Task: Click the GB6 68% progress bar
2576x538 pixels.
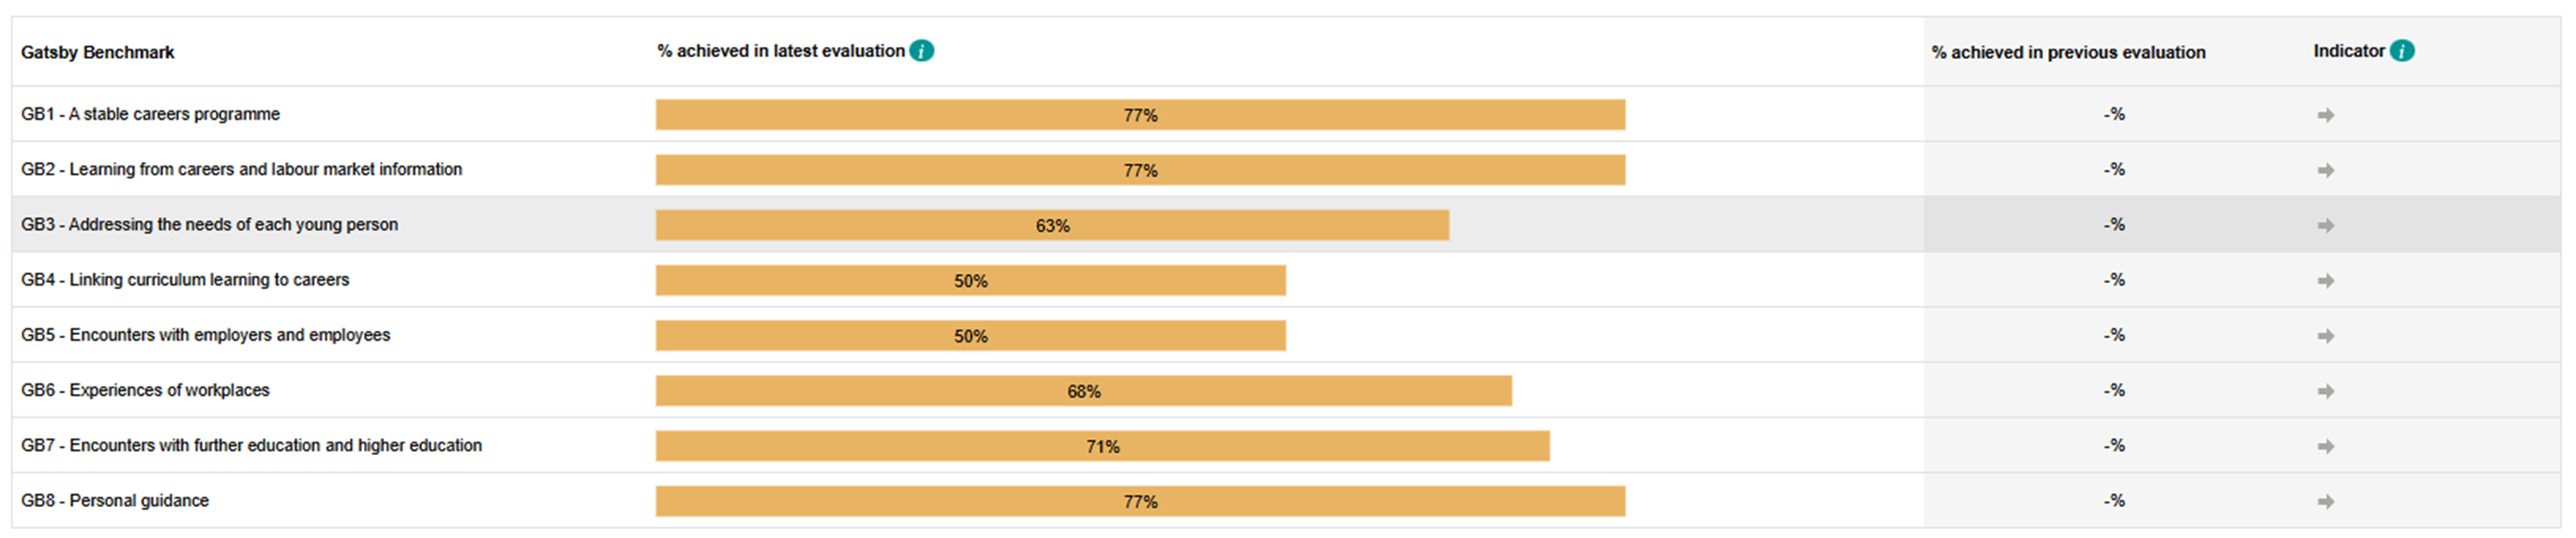Action: [1083, 391]
